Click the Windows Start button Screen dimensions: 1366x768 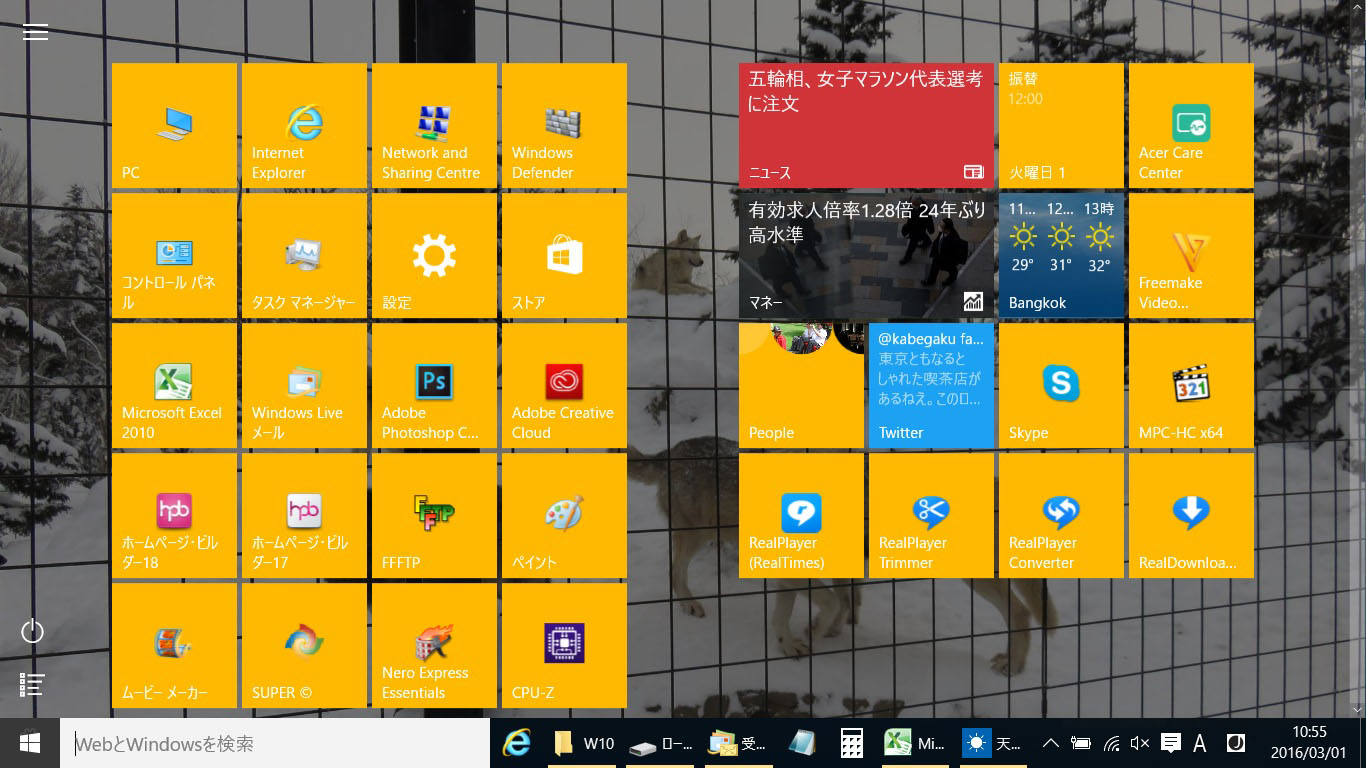[x=30, y=743]
